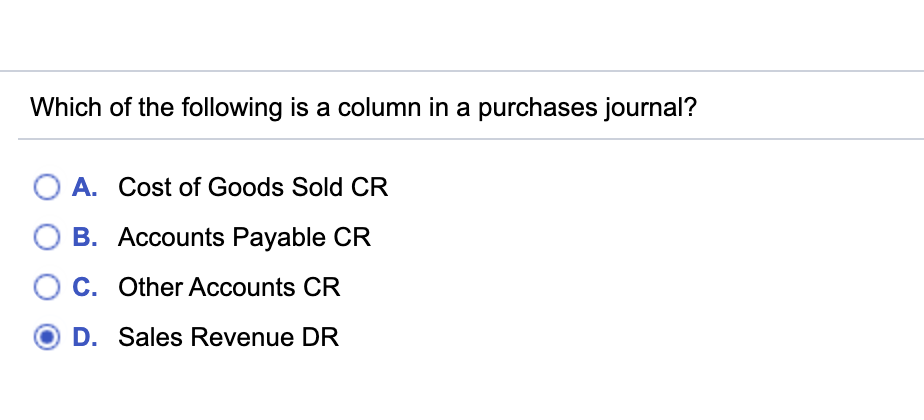Mark the radio button beside option C
This screenshot has width=924, height=420.
pyautogui.click(x=47, y=287)
